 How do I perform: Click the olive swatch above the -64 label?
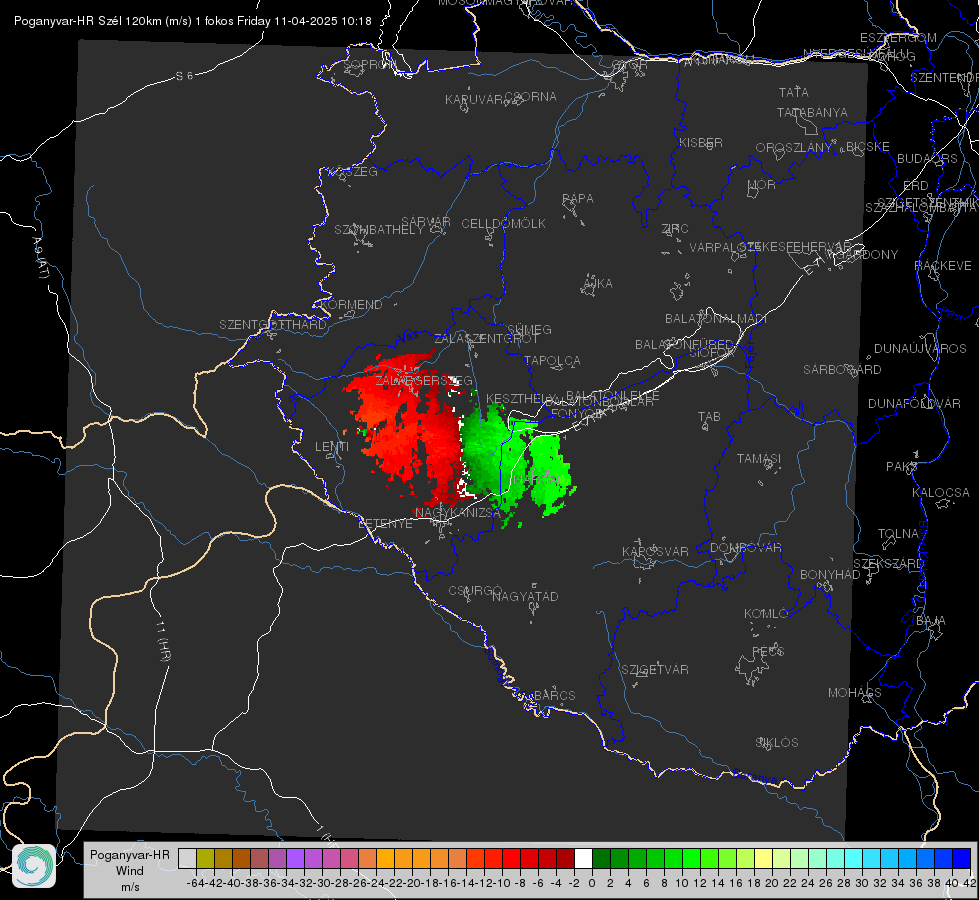point(205,858)
